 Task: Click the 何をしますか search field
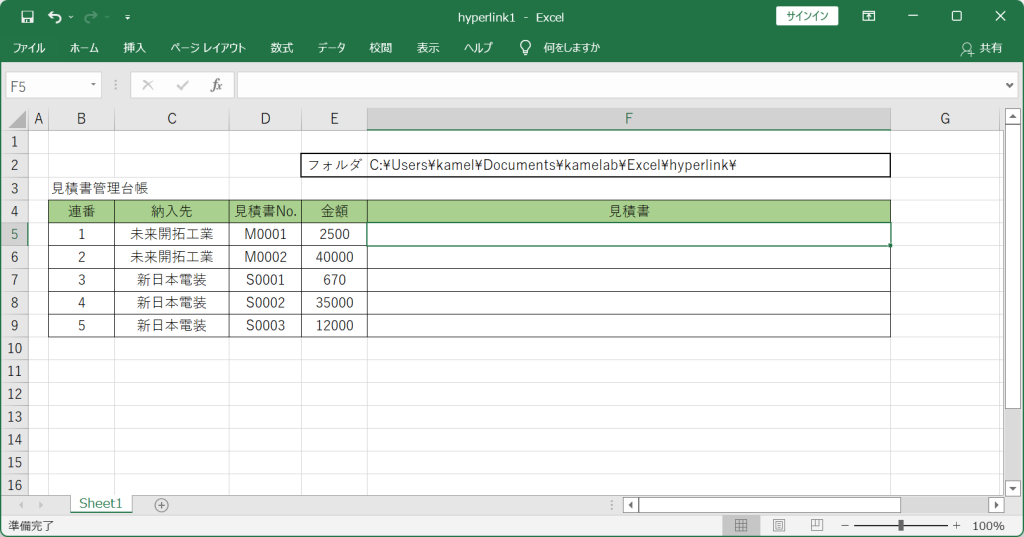pyautogui.click(x=571, y=48)
